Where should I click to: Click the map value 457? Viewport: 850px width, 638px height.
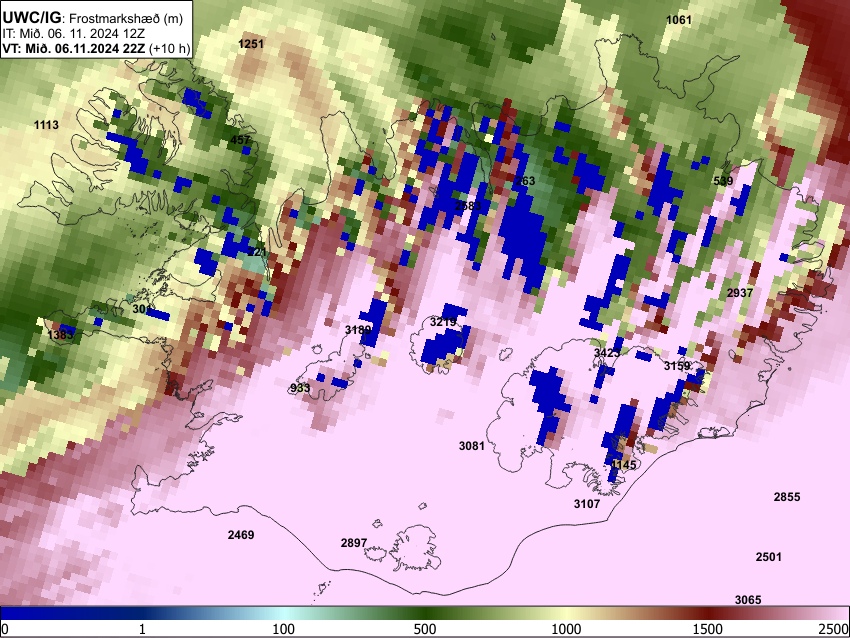point(241,140)
